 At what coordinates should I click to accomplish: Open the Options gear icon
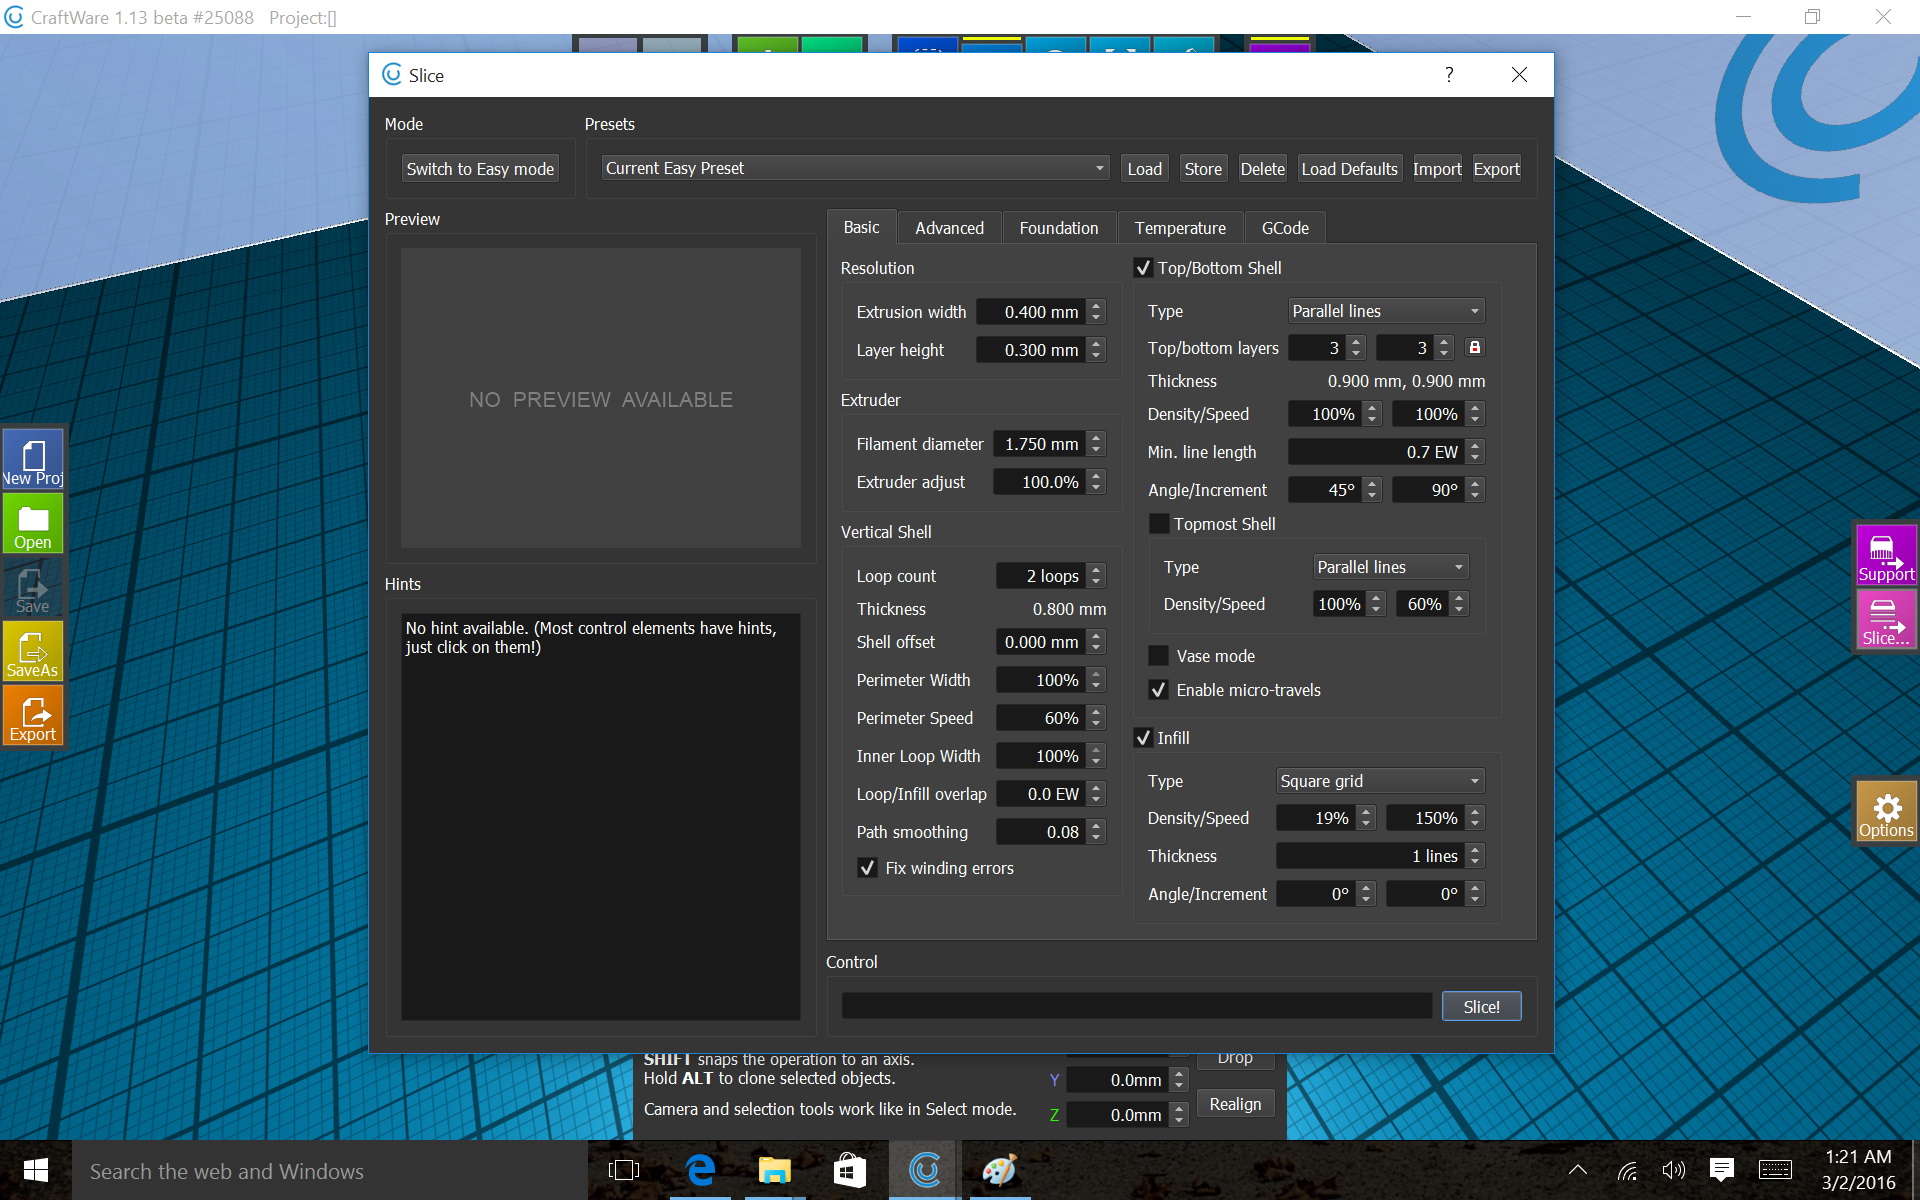pos(1886,812)
